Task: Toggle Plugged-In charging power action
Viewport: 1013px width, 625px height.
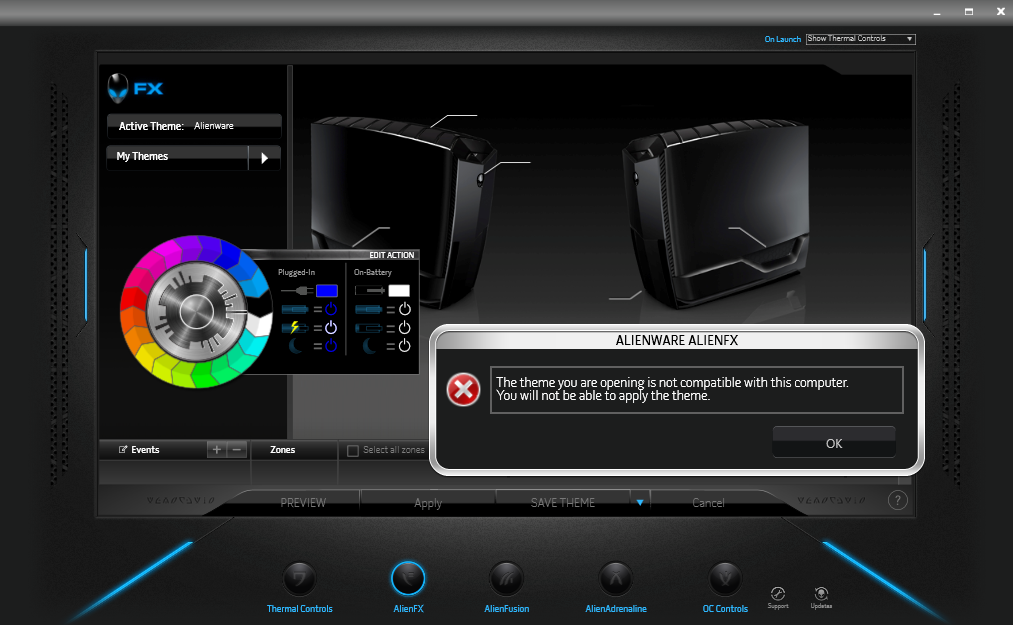Action: tap(331, 328)
